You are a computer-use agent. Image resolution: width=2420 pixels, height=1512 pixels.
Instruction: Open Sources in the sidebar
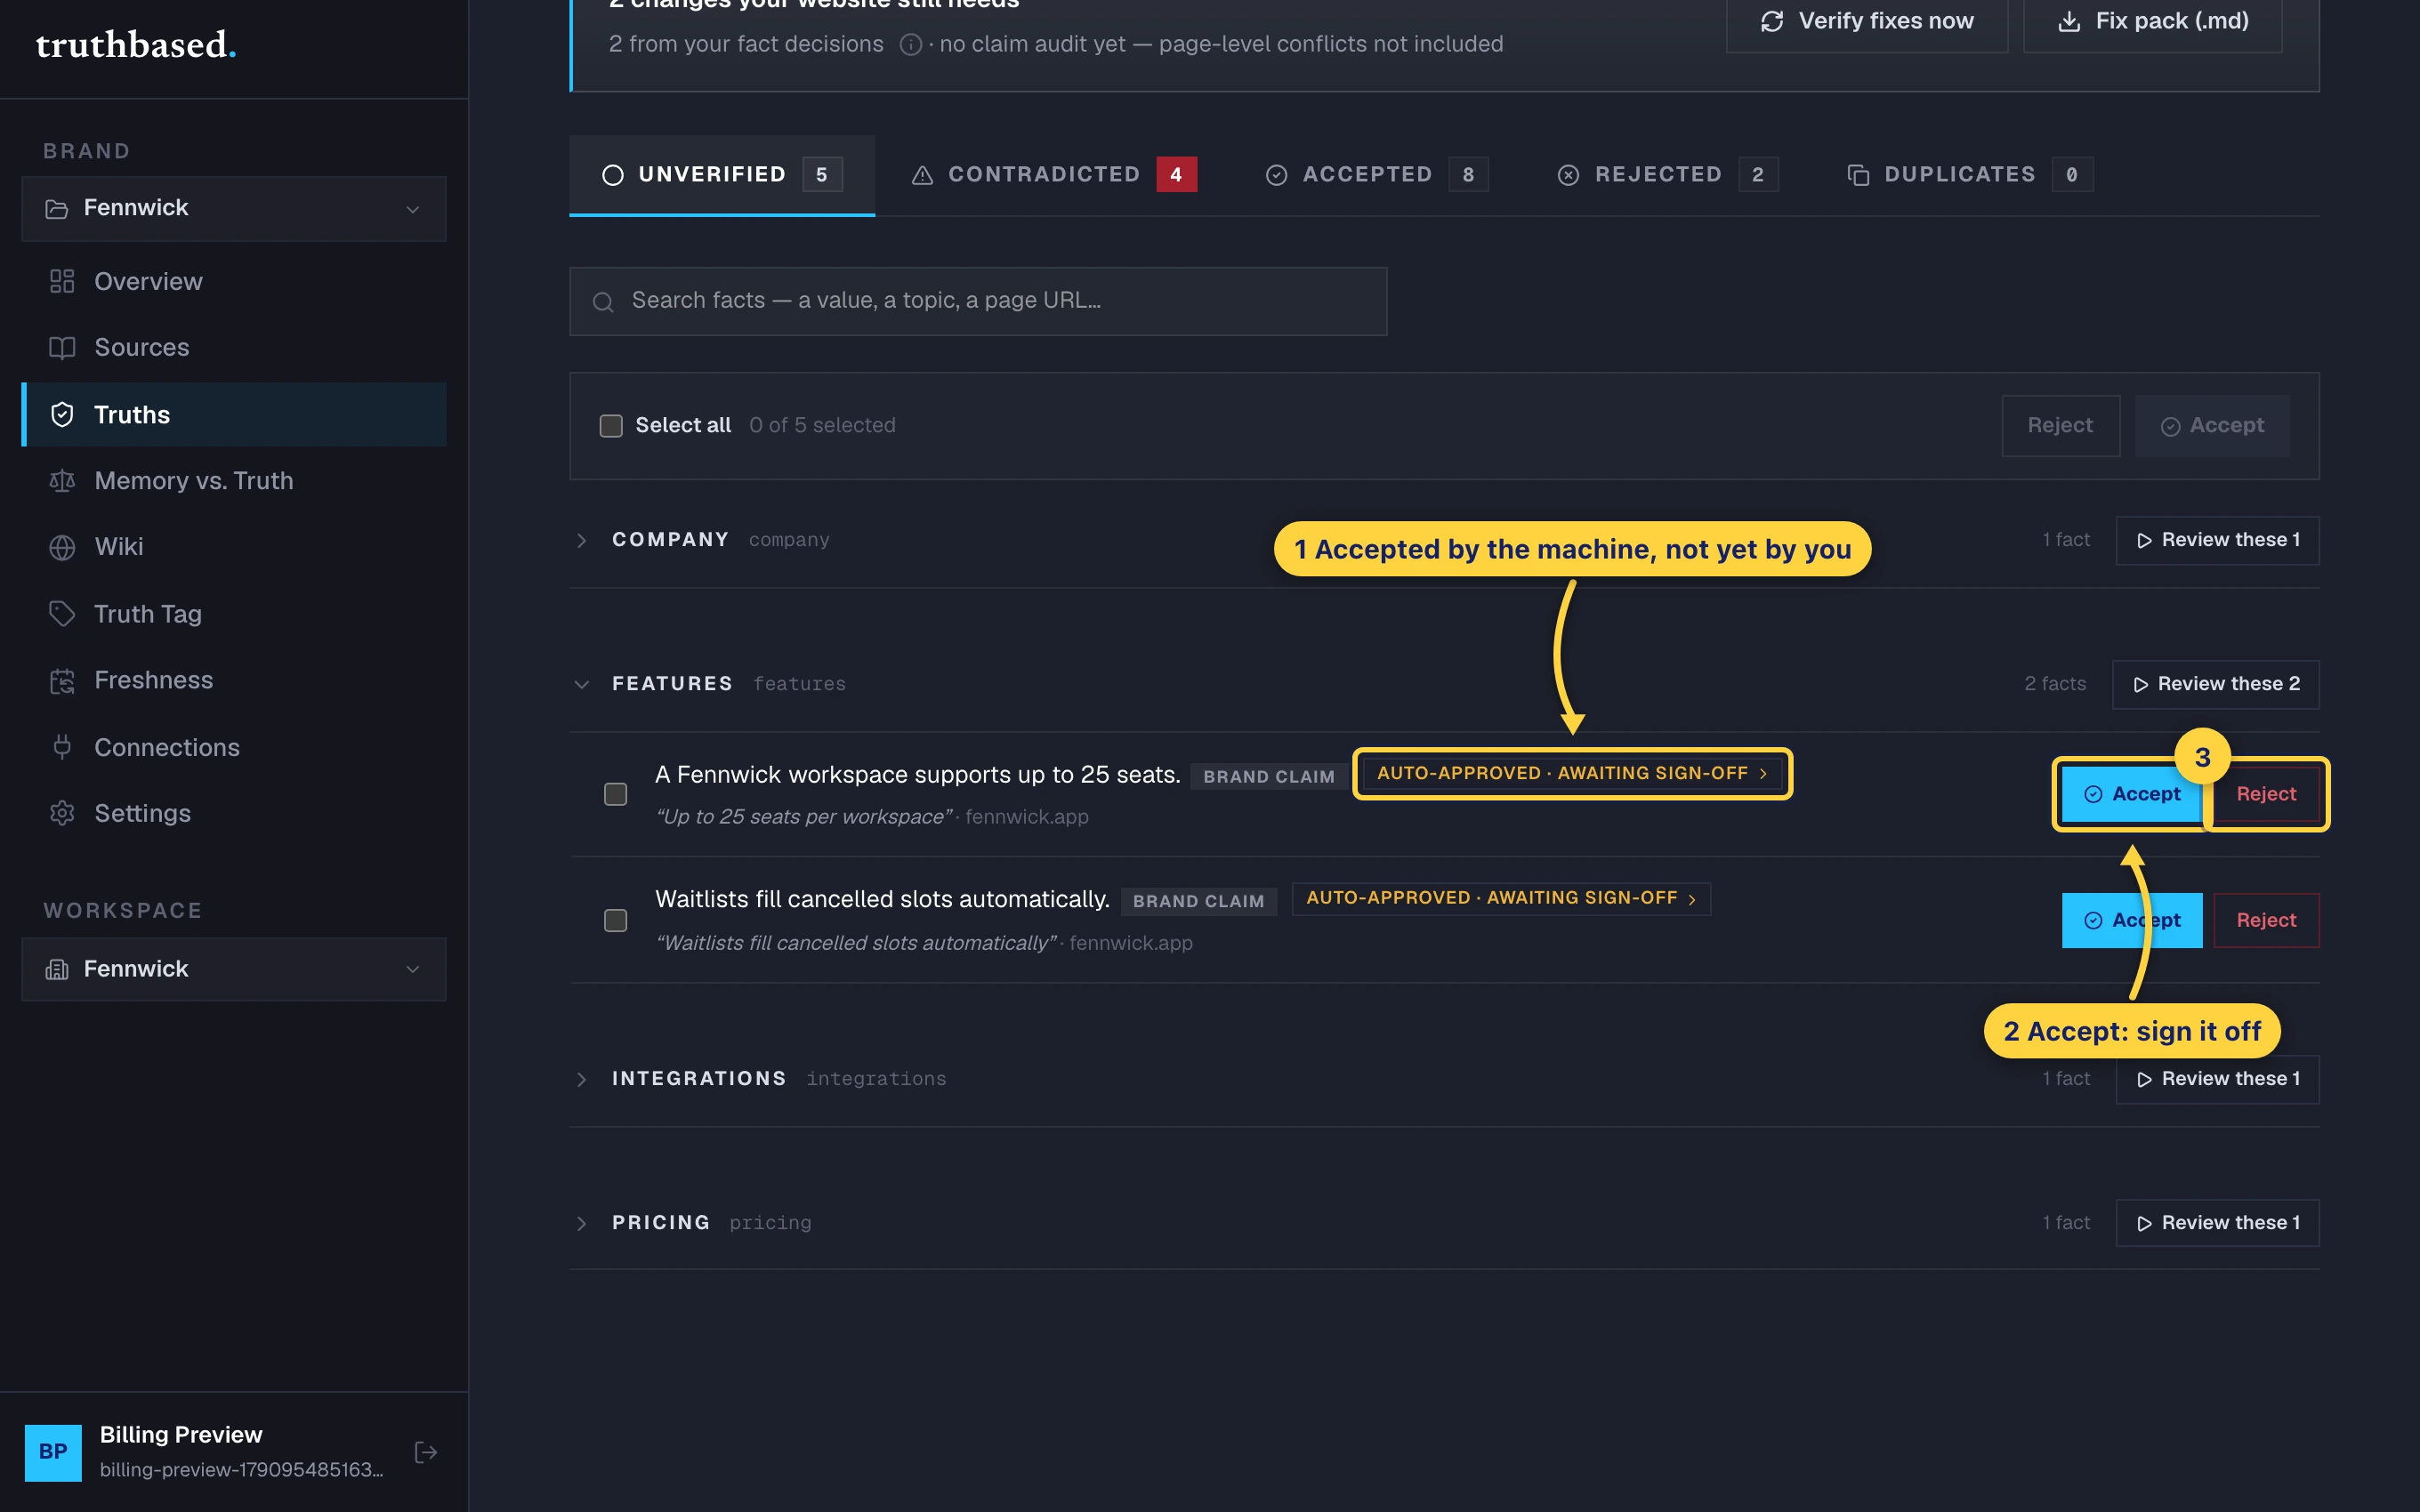[233, 347]
